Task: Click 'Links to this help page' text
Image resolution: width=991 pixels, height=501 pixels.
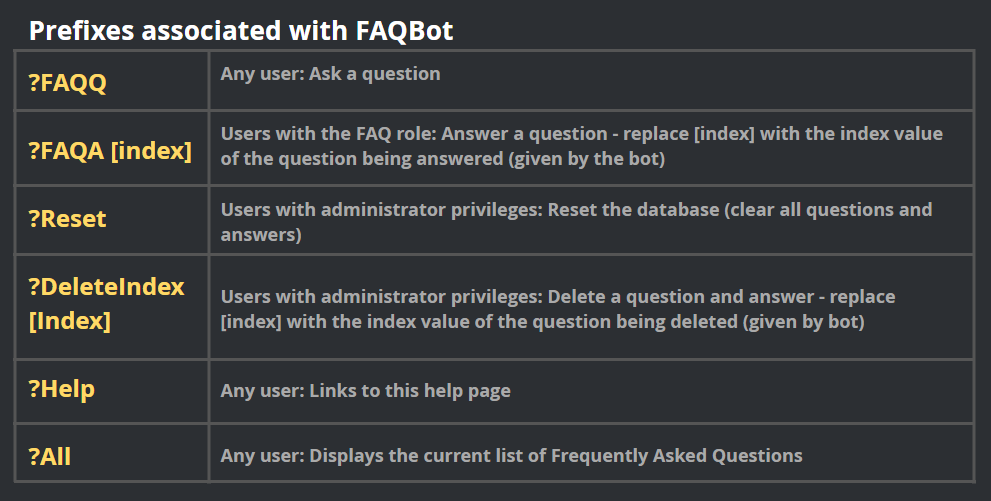Action: coord(410,390)
